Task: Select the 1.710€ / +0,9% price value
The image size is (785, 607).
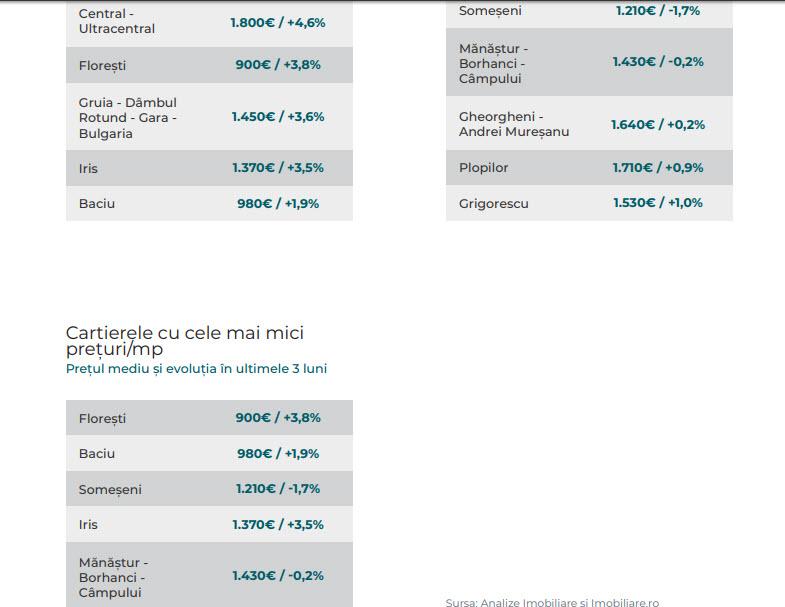Action: [x=658, y=168]
